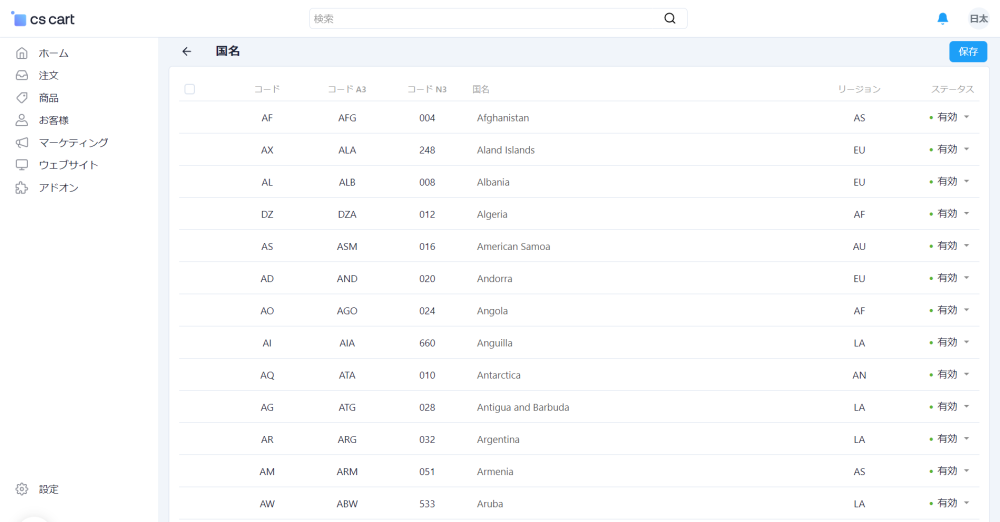Open the マーケティング menu item
Viewport: 1000px width, 522px height.
click(x=73, y=142)
